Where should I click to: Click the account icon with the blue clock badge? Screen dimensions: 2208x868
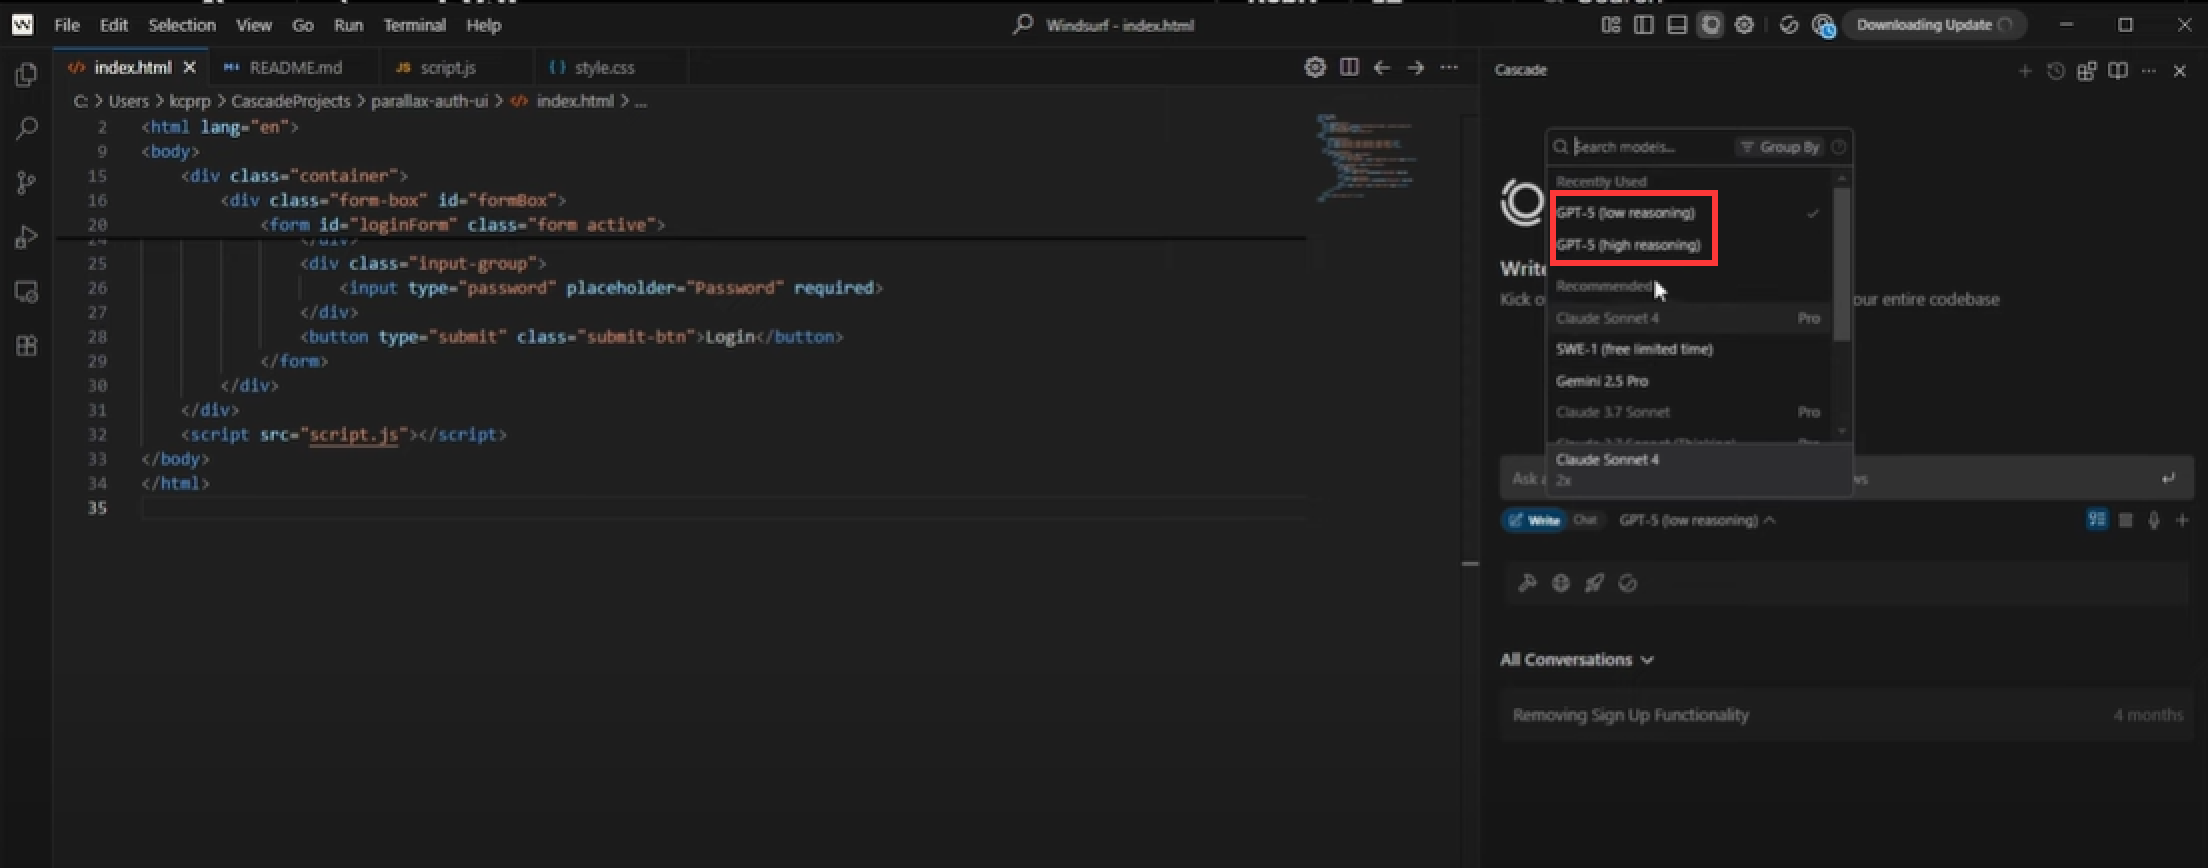1823,26
